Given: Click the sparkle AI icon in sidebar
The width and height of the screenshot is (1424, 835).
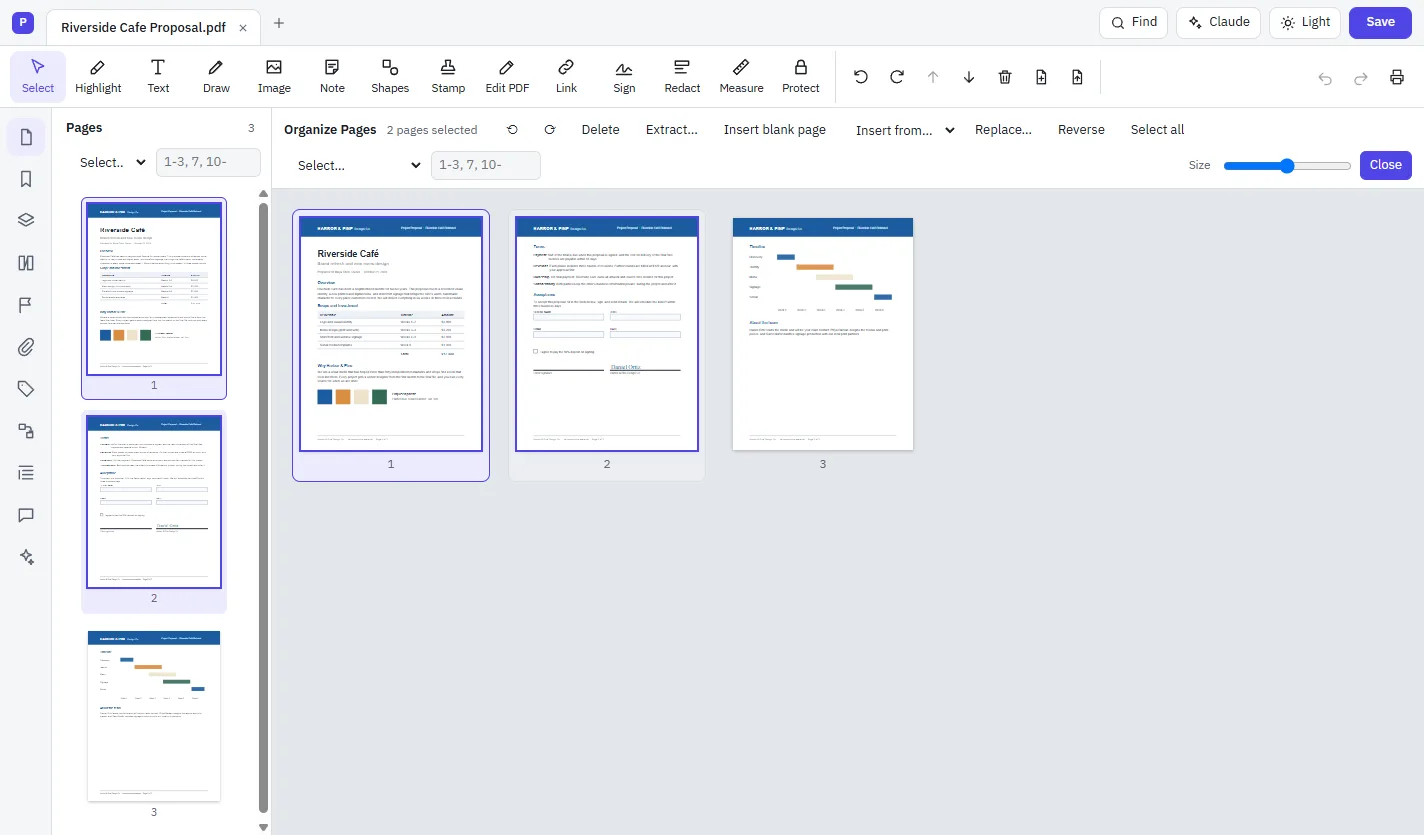Looking at the screenshot, I should pos(26,557).
